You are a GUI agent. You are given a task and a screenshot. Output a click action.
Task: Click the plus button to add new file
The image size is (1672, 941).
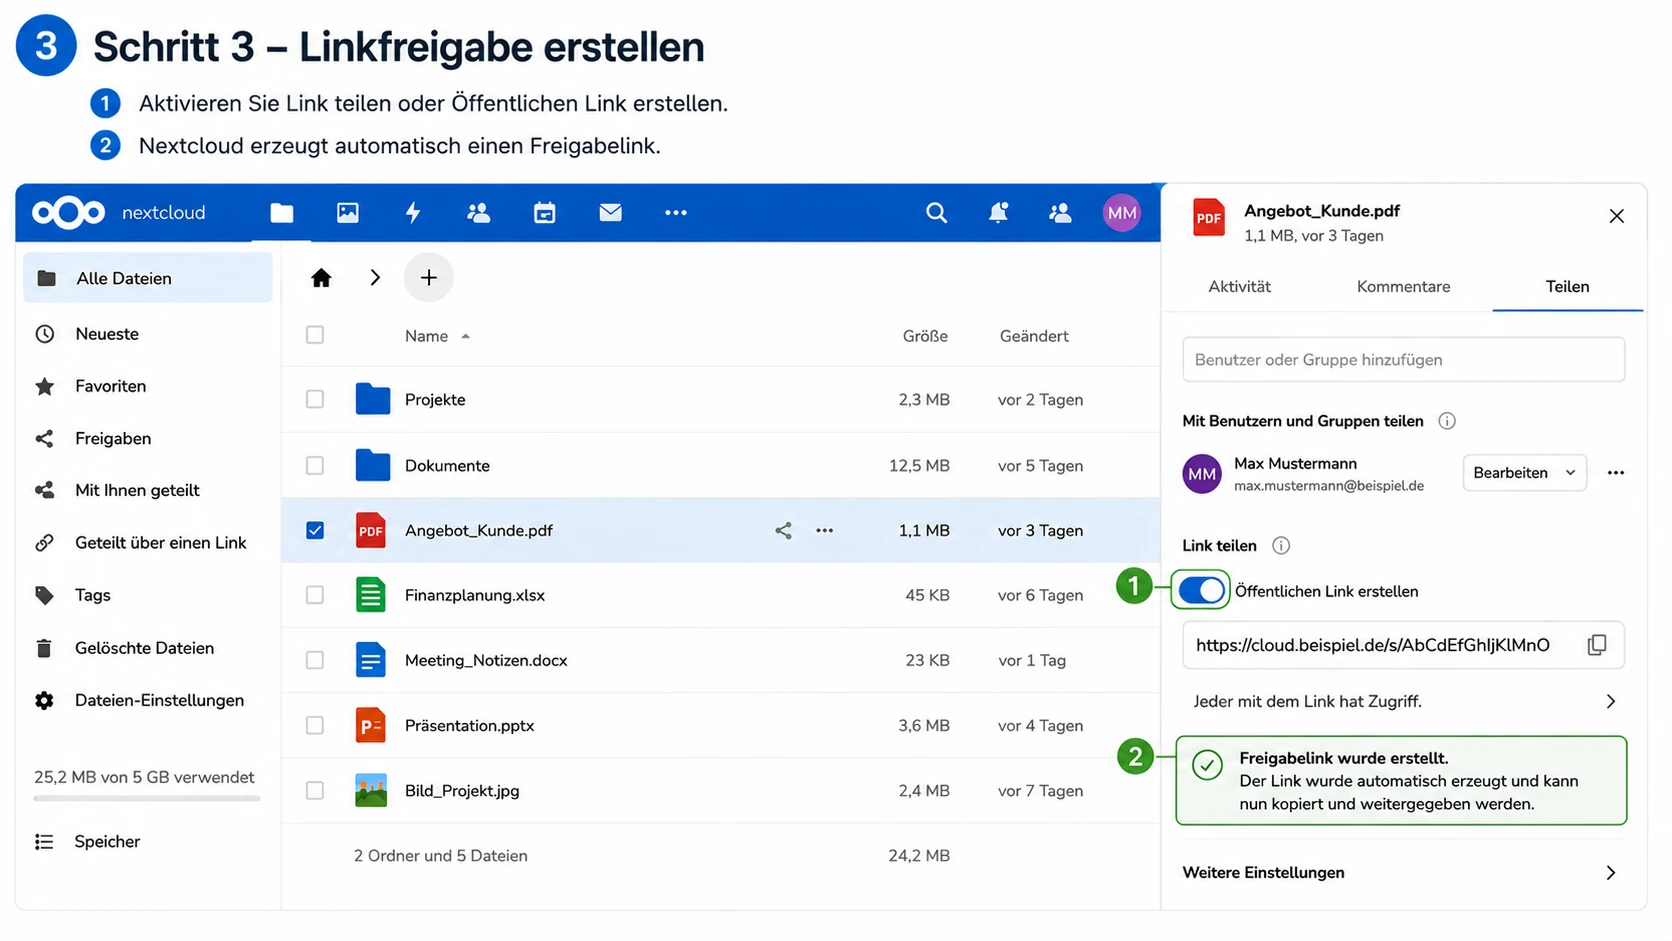tap(429, 277)
